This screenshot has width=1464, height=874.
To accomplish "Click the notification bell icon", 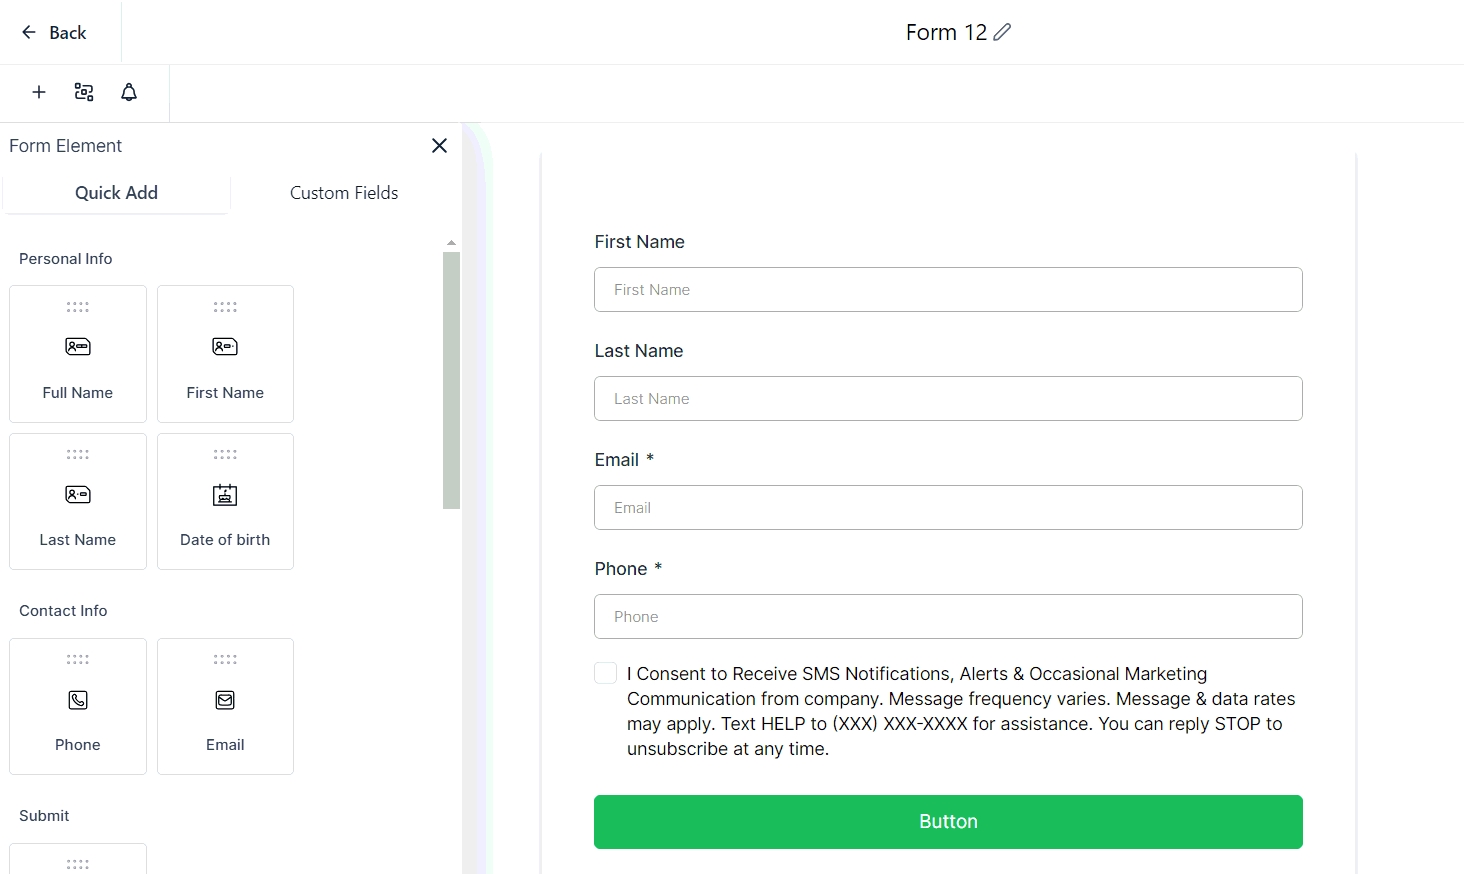I will coord(129,92).
